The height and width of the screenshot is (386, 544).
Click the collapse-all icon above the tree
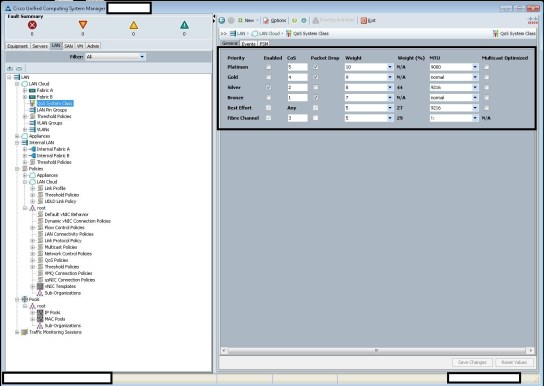19,68
